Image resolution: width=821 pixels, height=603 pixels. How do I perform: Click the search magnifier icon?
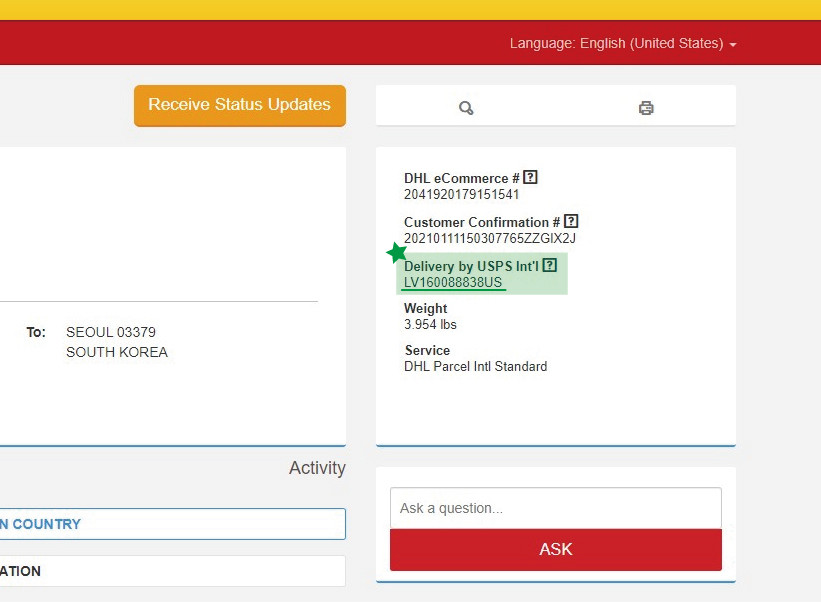[466, 108]
